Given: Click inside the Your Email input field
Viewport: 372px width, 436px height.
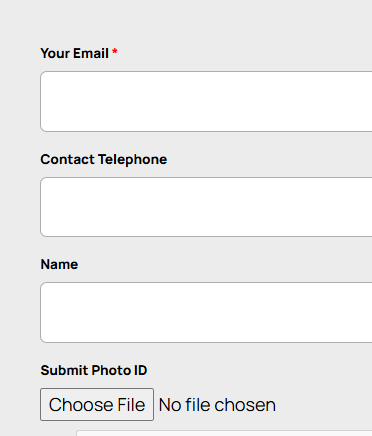Looking at the screenshot, I should point(206,101).
